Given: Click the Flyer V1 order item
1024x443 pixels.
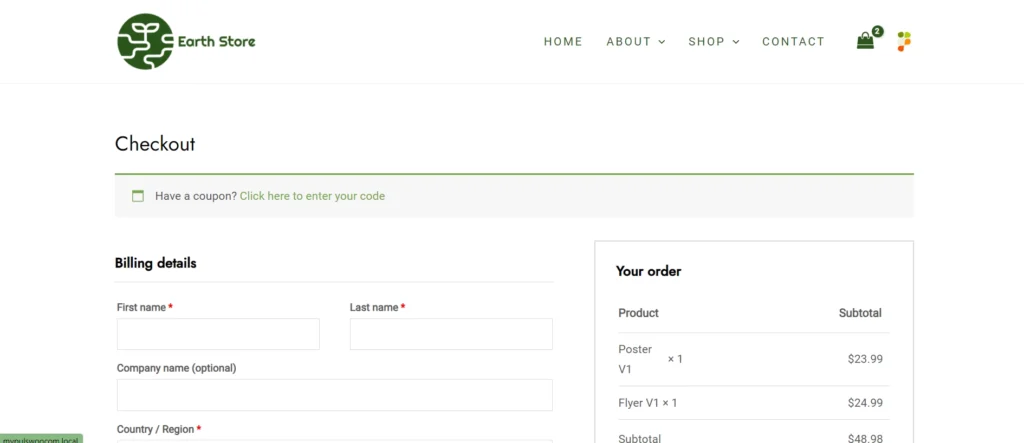Looking at the screenshot, I should pyautogui.click(x=647, y=403).
